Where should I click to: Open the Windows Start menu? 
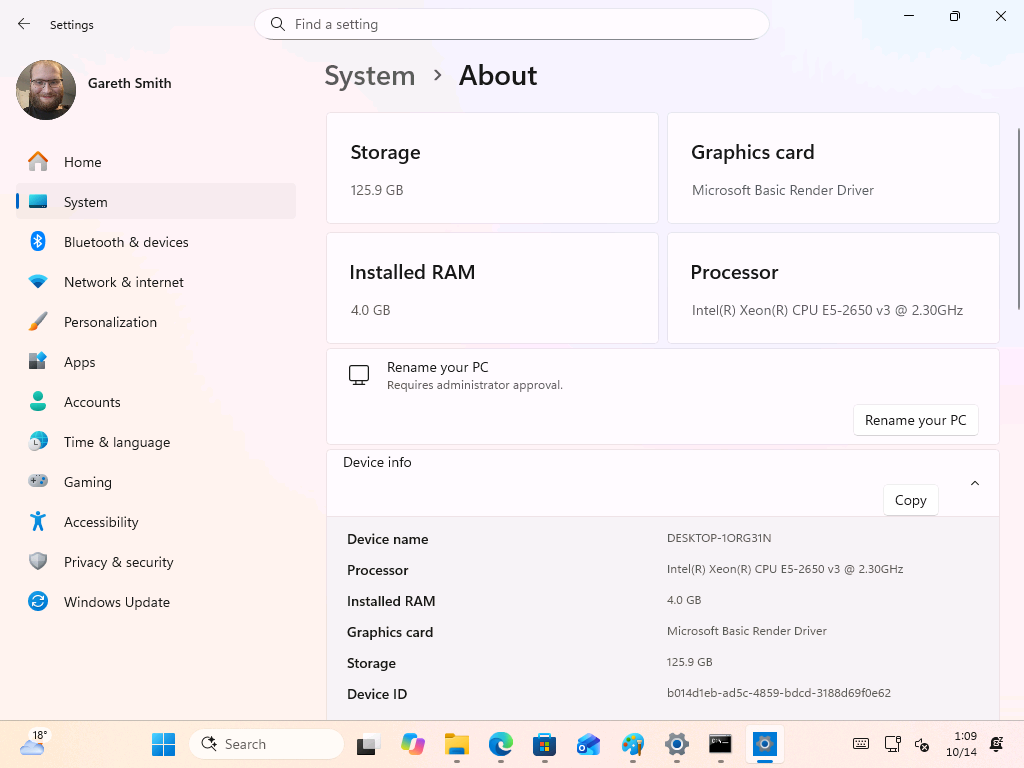tap(163, 744)
